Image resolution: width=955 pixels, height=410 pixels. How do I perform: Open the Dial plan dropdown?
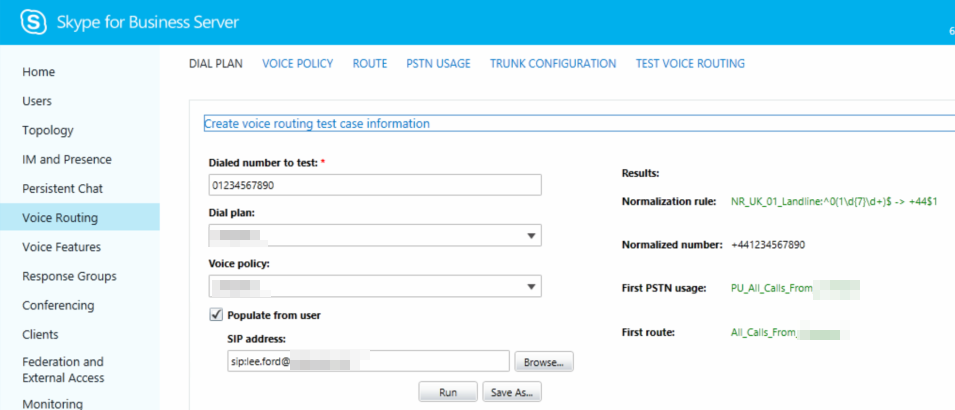point(375,235)
